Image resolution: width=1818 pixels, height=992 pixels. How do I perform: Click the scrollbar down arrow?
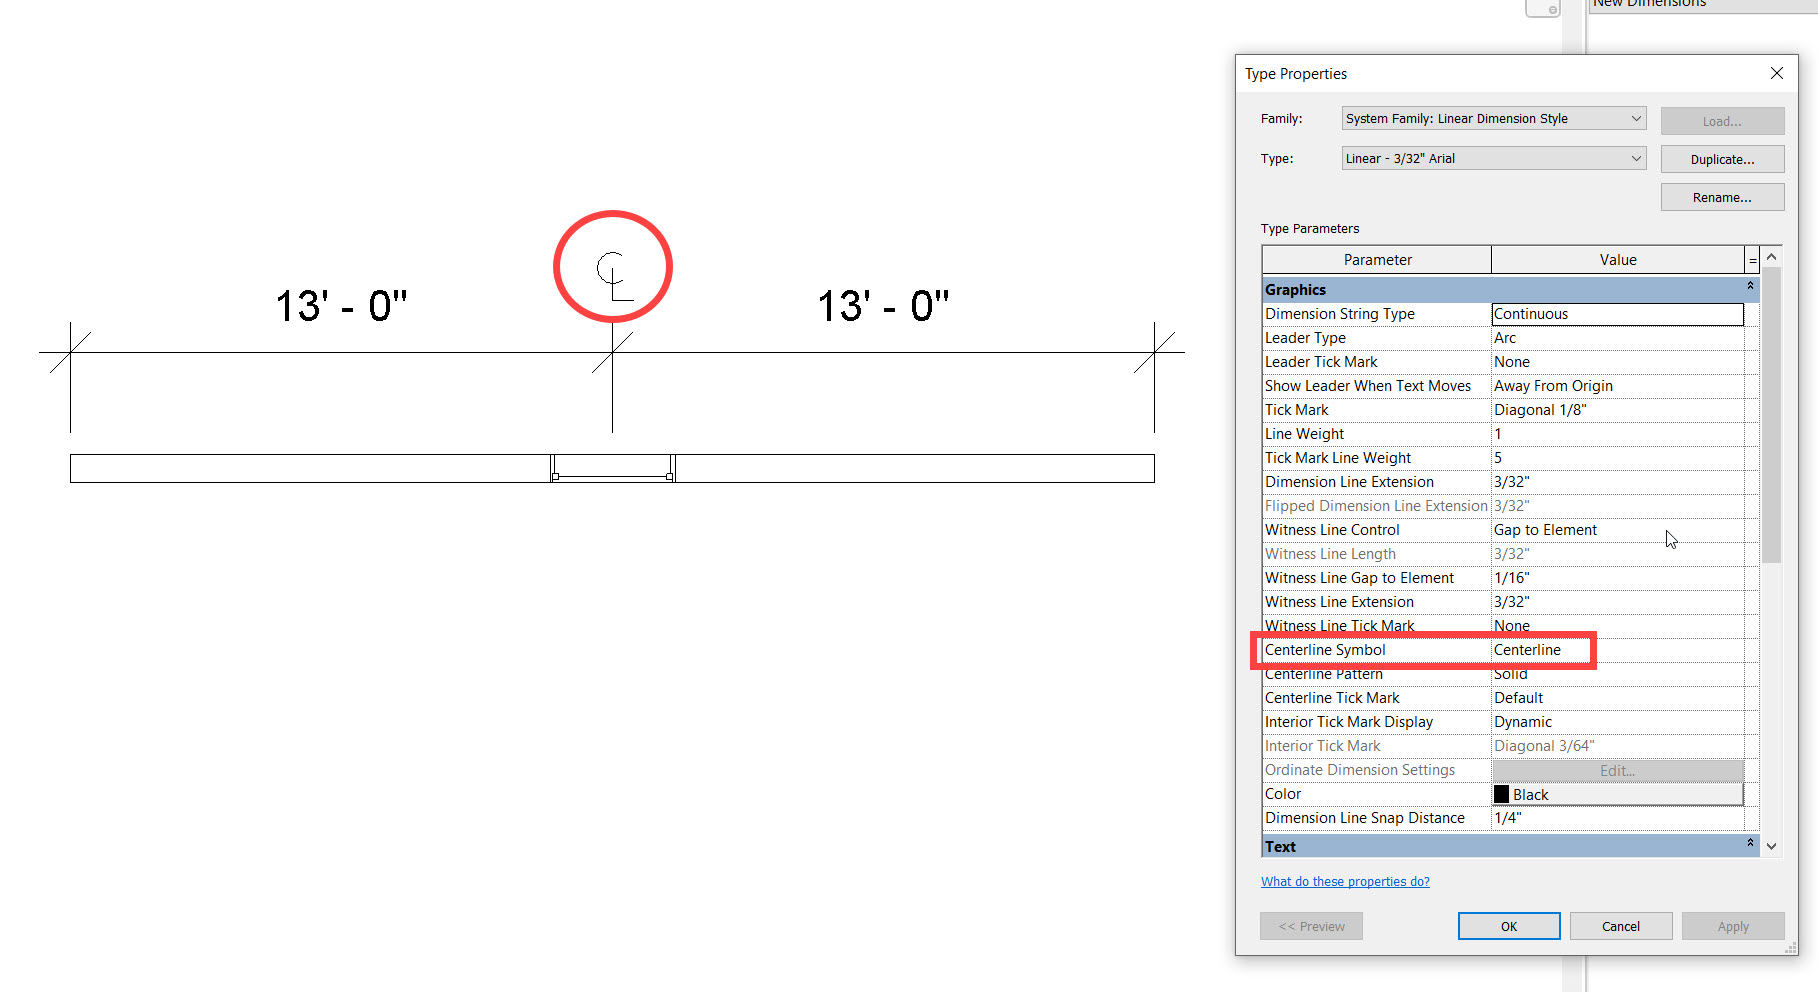[x=1771, y=845]
